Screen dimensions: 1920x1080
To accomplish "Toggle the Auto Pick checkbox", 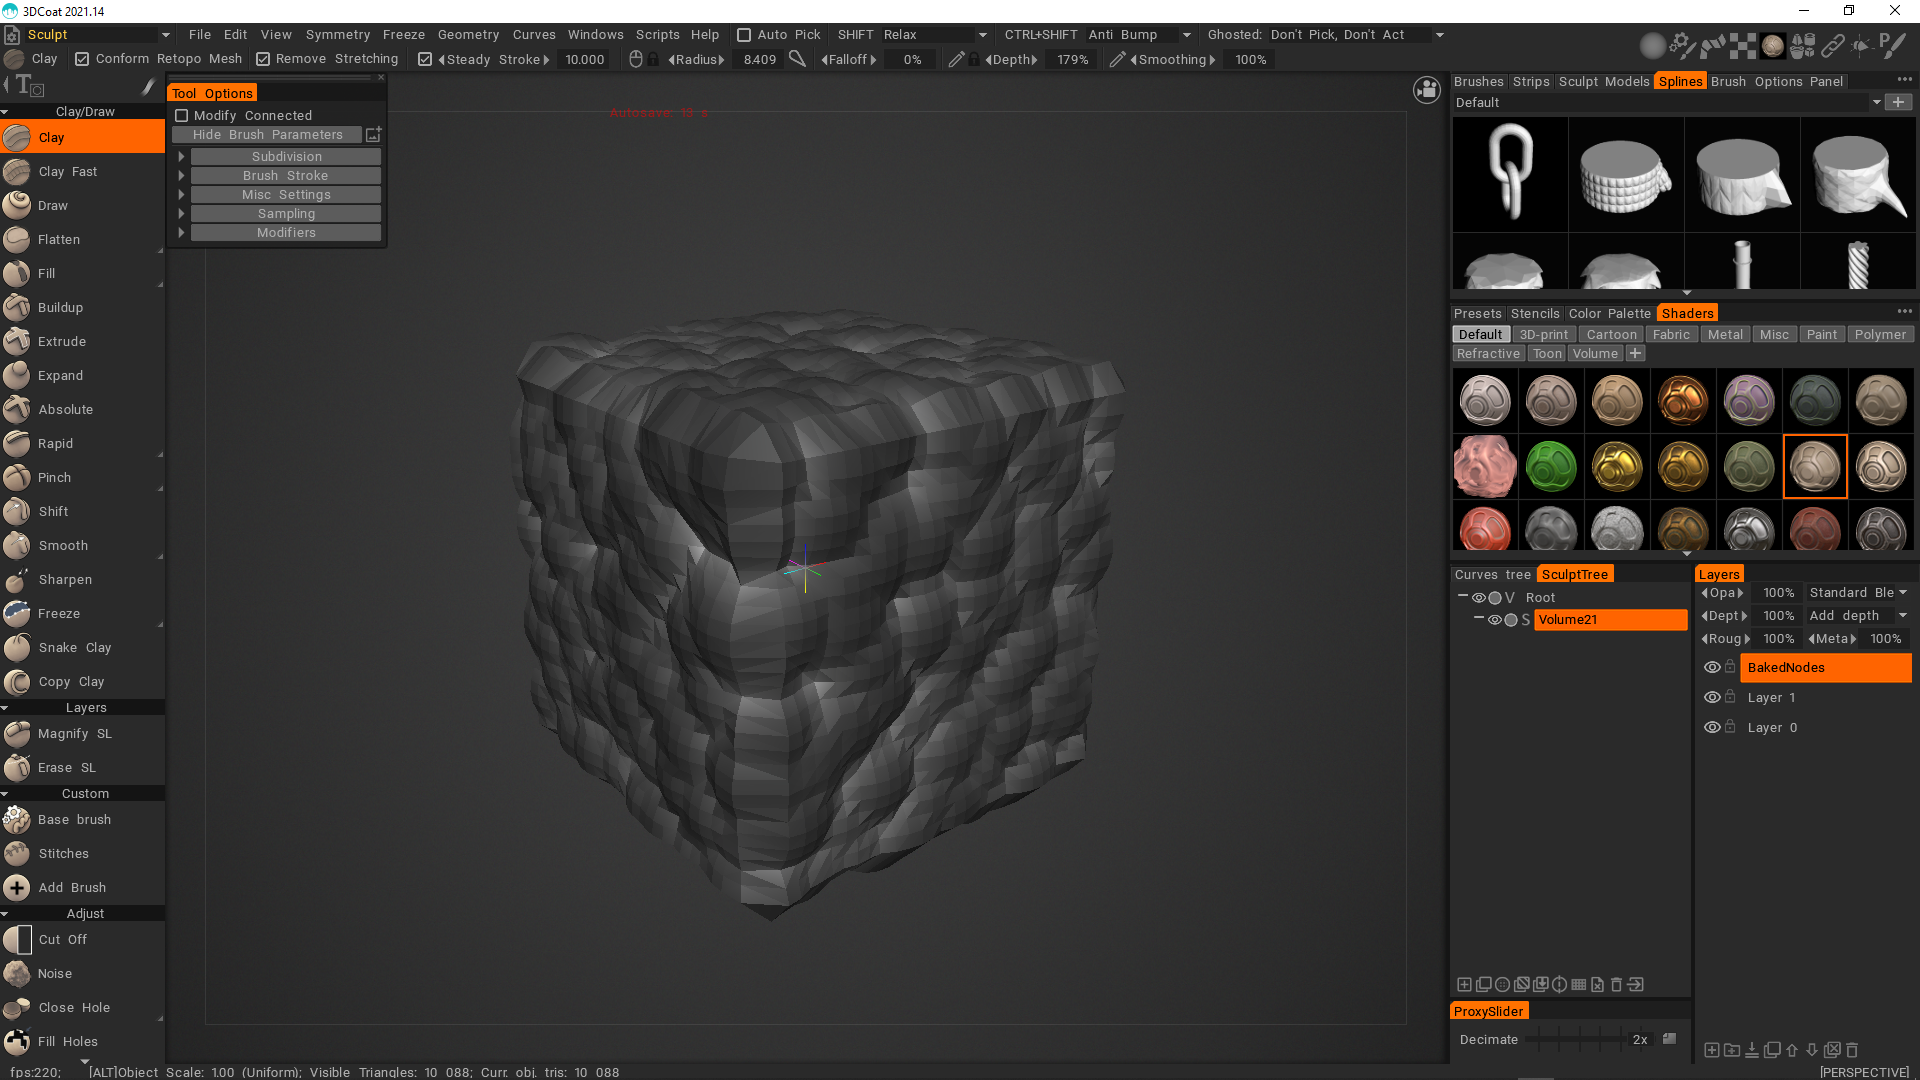I will [744, 35].
